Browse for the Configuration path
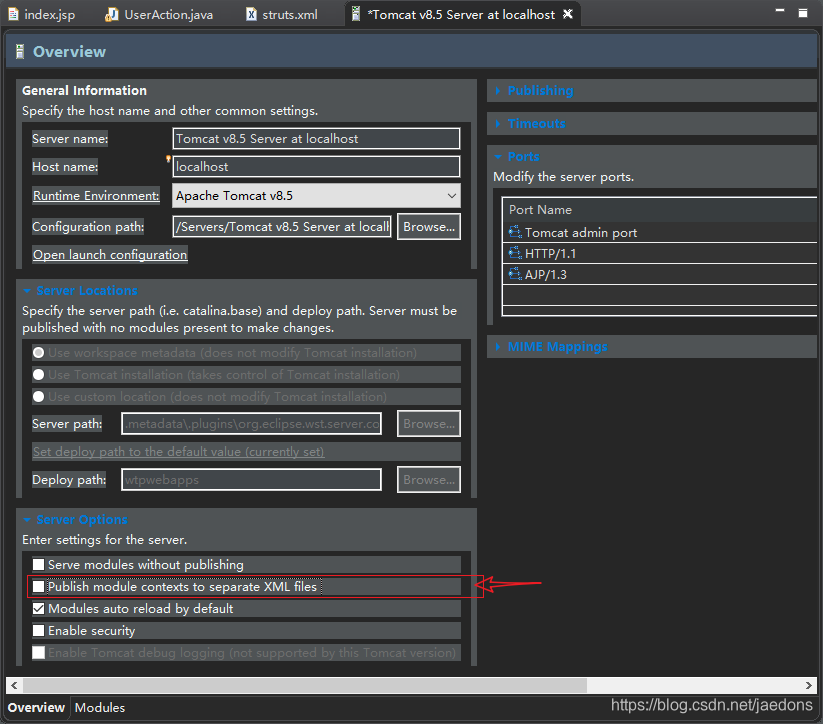Viewport: 823px width, 724px height. point(429,227)
